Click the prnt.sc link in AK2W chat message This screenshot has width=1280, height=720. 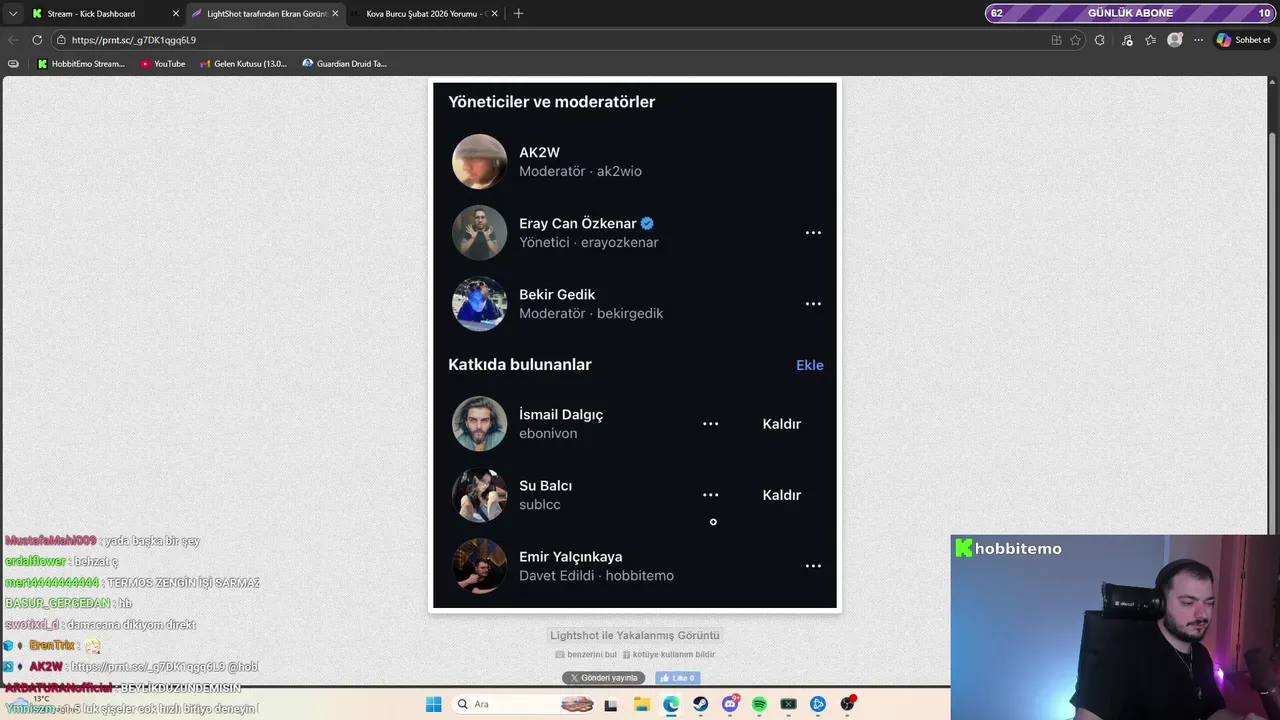[148, 667]
